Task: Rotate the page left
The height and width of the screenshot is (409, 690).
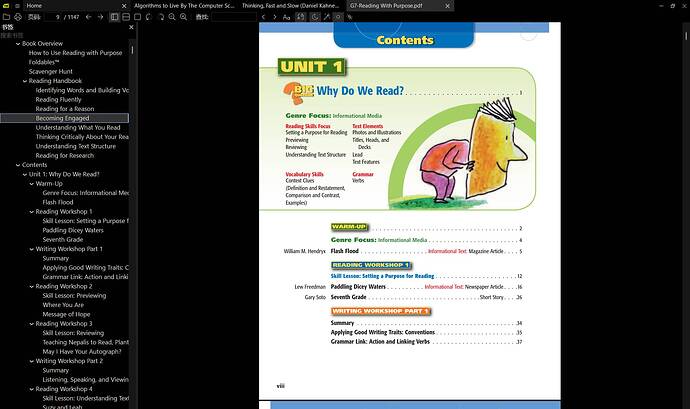Action: tap(149, 17)
